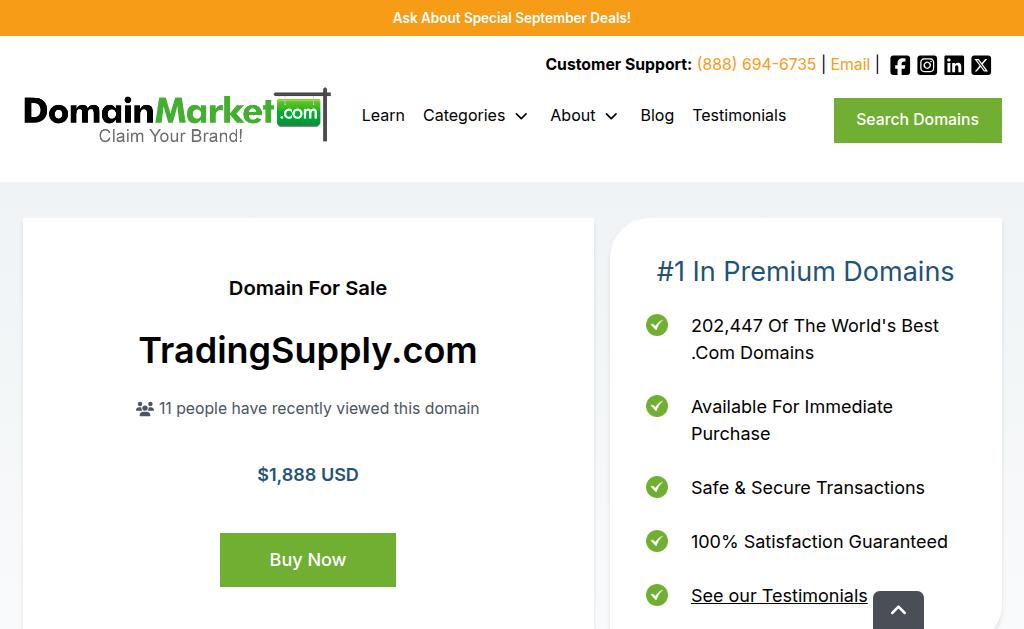The height and width of the screenshot is (629, 1024).
Task: Open the LinkedIn social icon
Action: [953, 65]
